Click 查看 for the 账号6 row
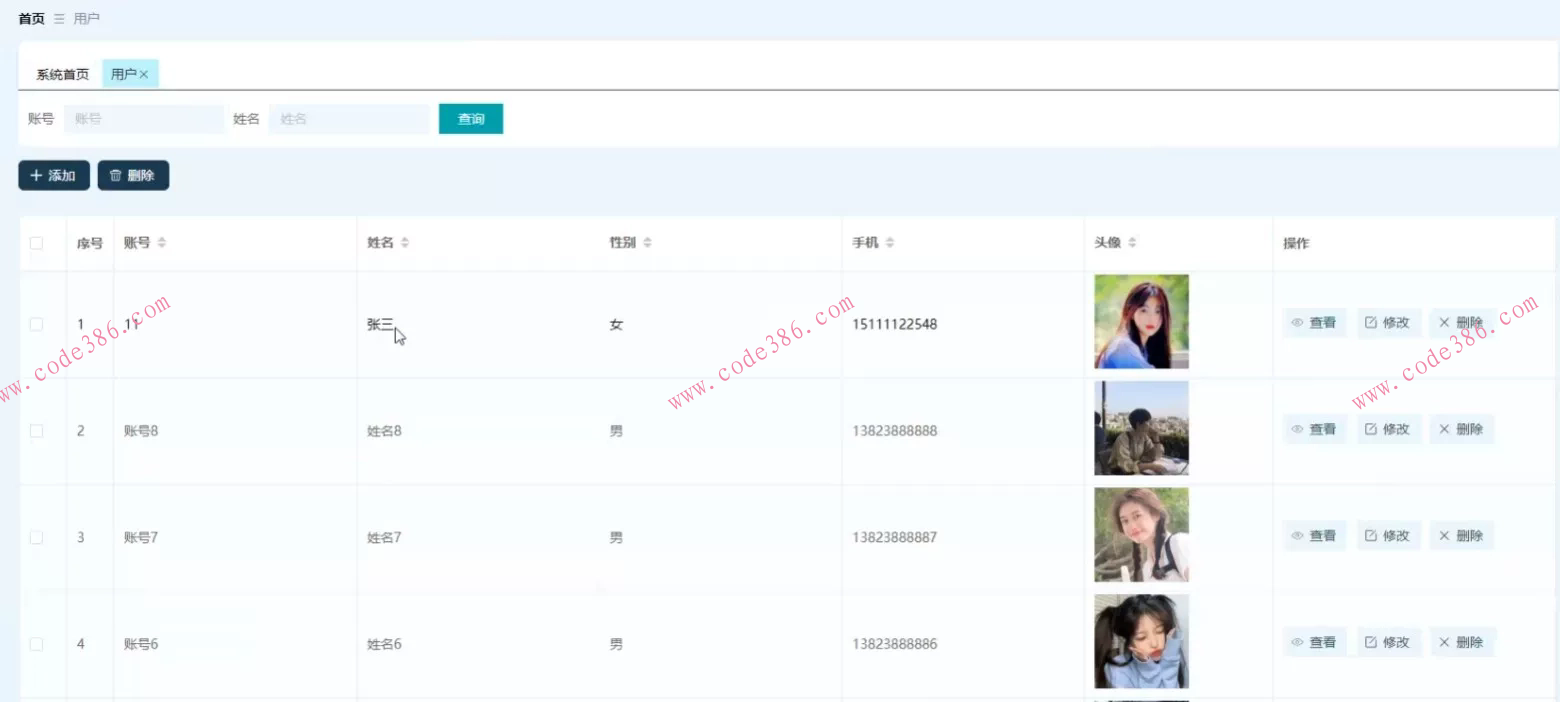Viewport: 1560px width, 702px height. pyautogui.click(x=1315, y=642)
